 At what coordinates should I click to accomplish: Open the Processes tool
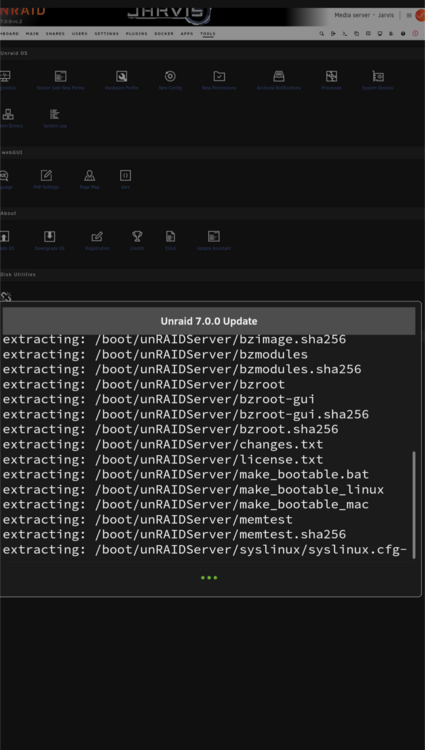click(x=331, y=80)
